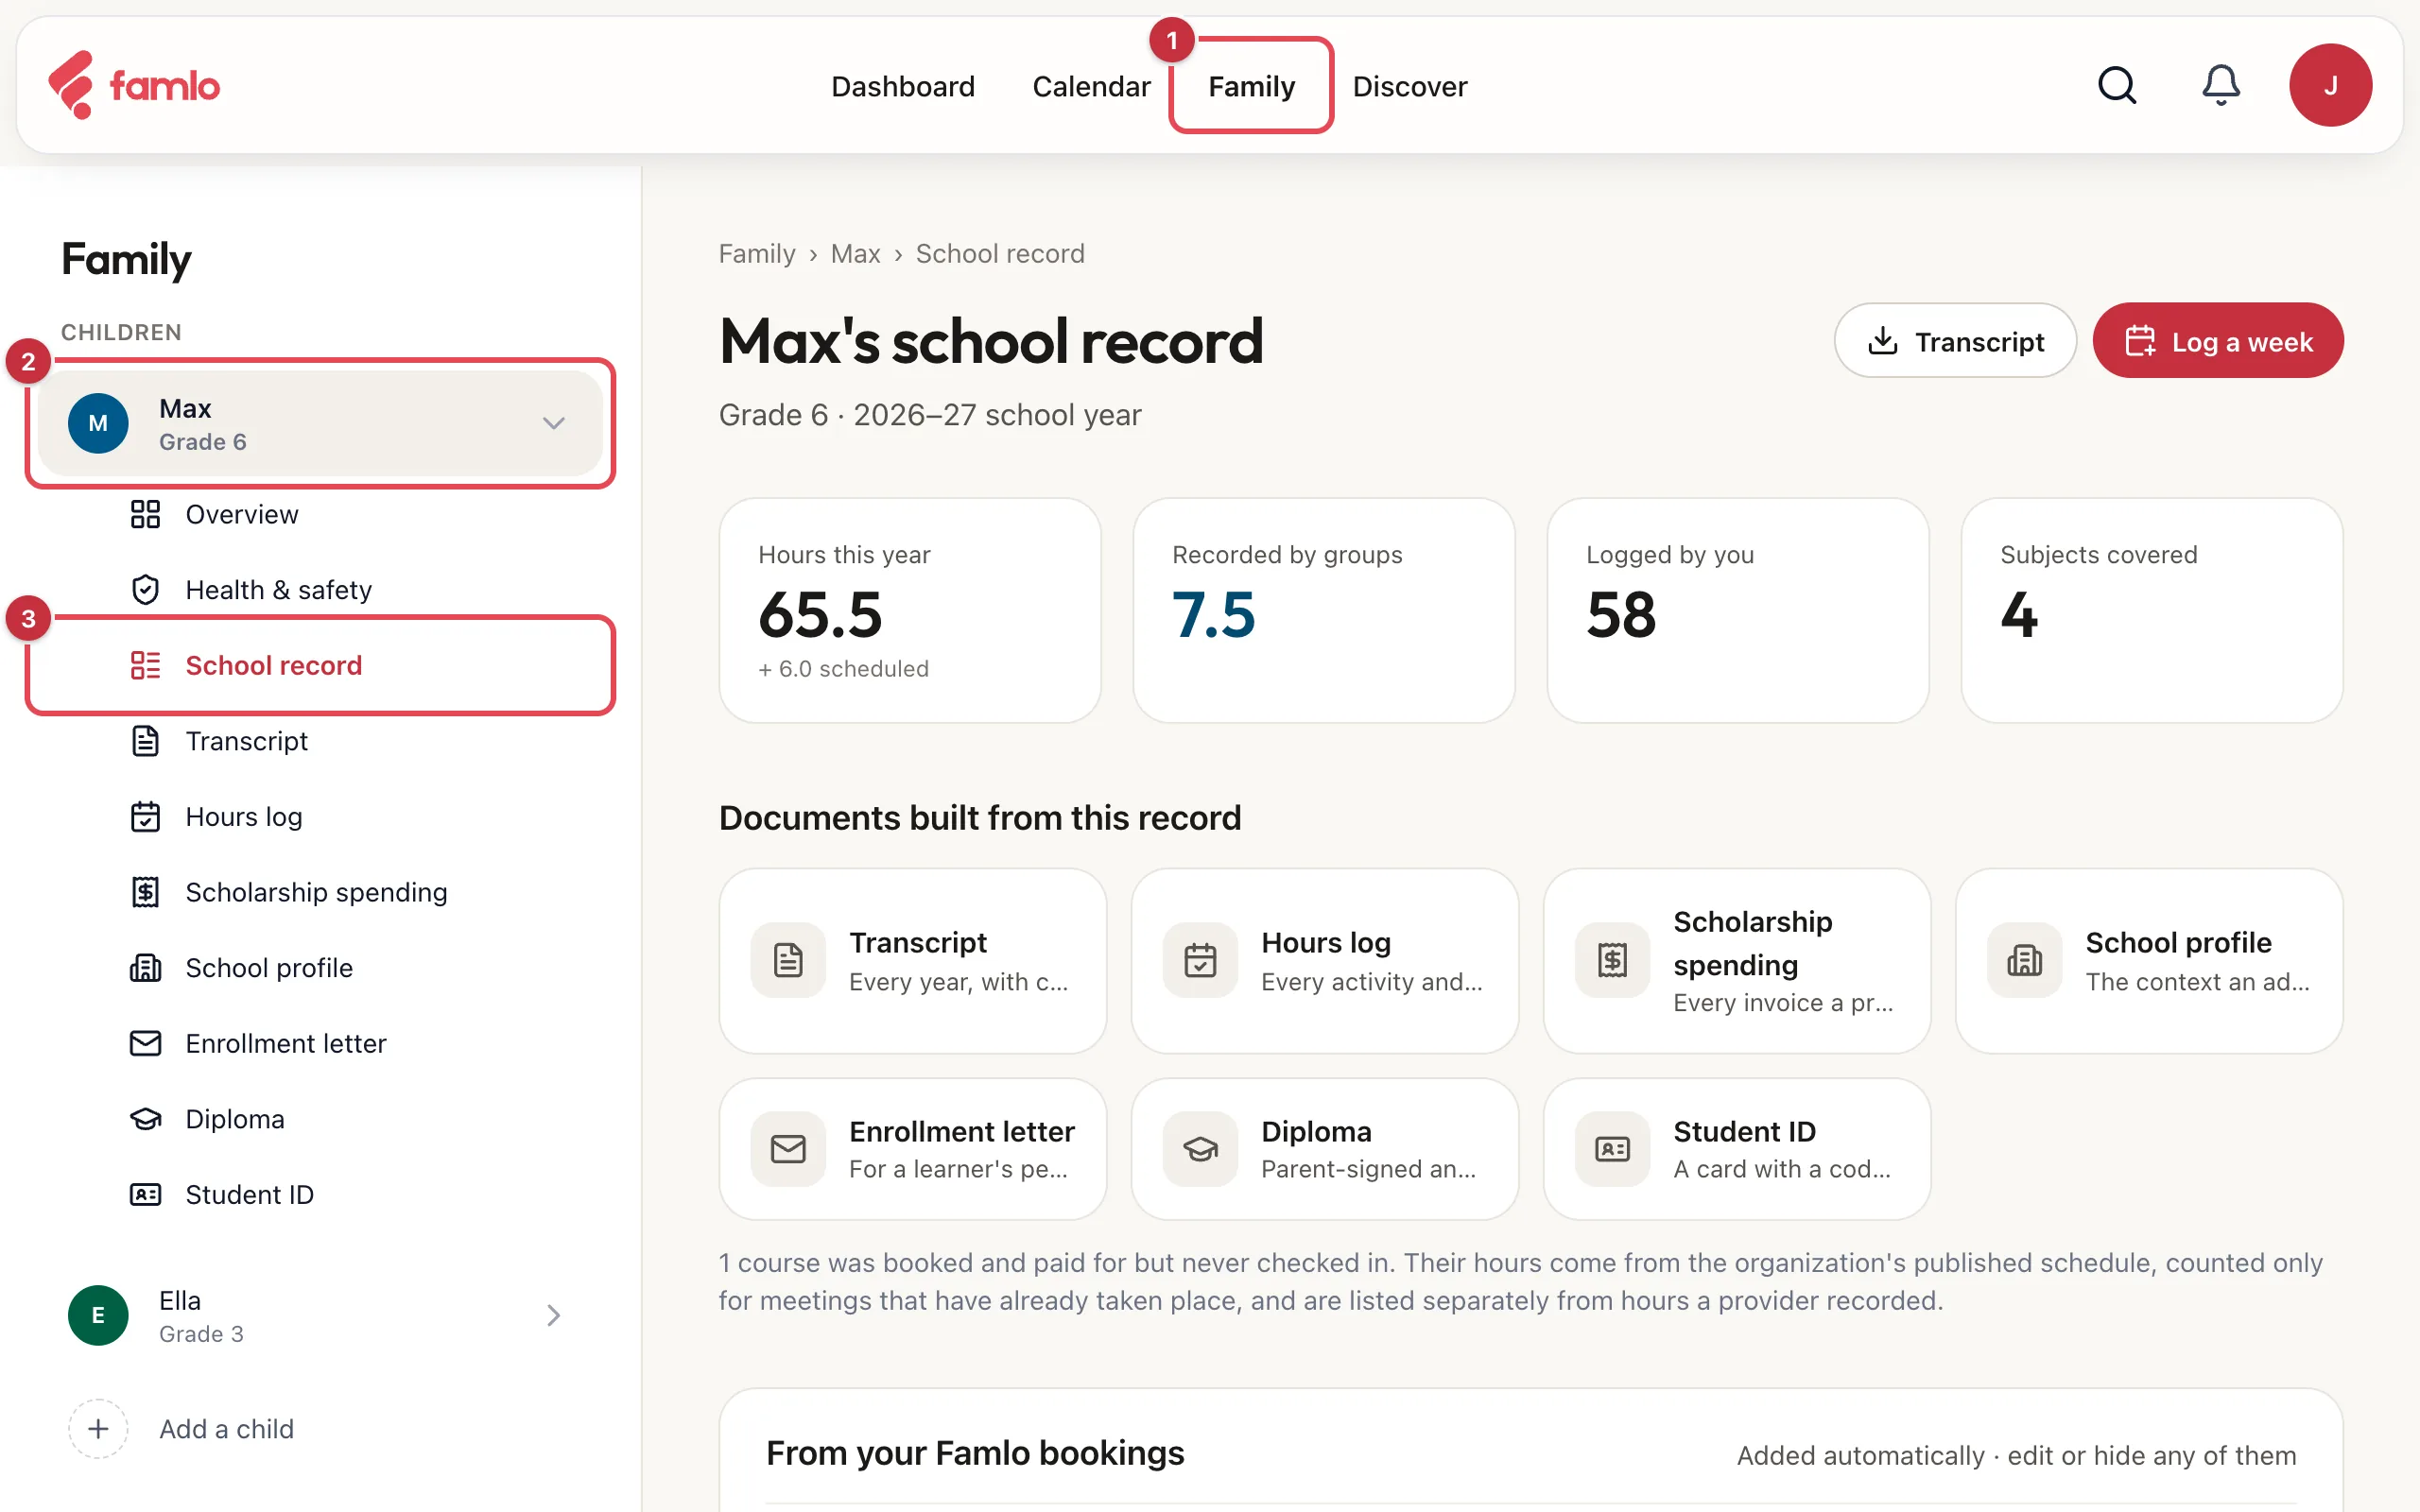Open the School profile document card
This screenshot has height=1512, width=2420.
click(2149, 960)
